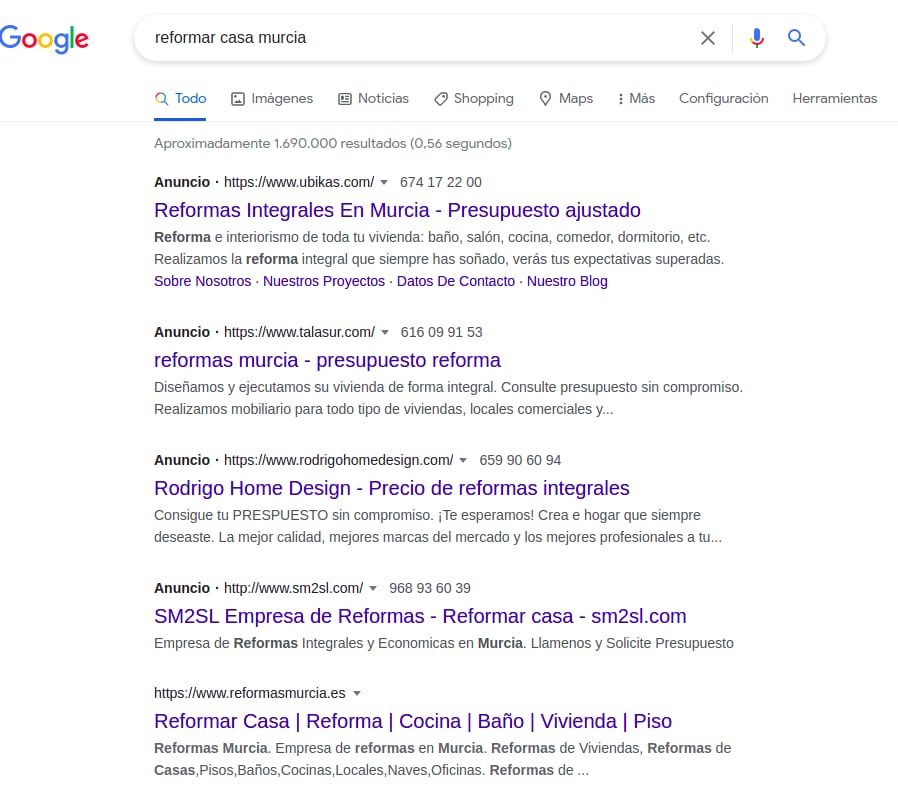Open the 'Nuestro Blog' sitelink
This screenshot has height=794, width=898.
[567, 281]
